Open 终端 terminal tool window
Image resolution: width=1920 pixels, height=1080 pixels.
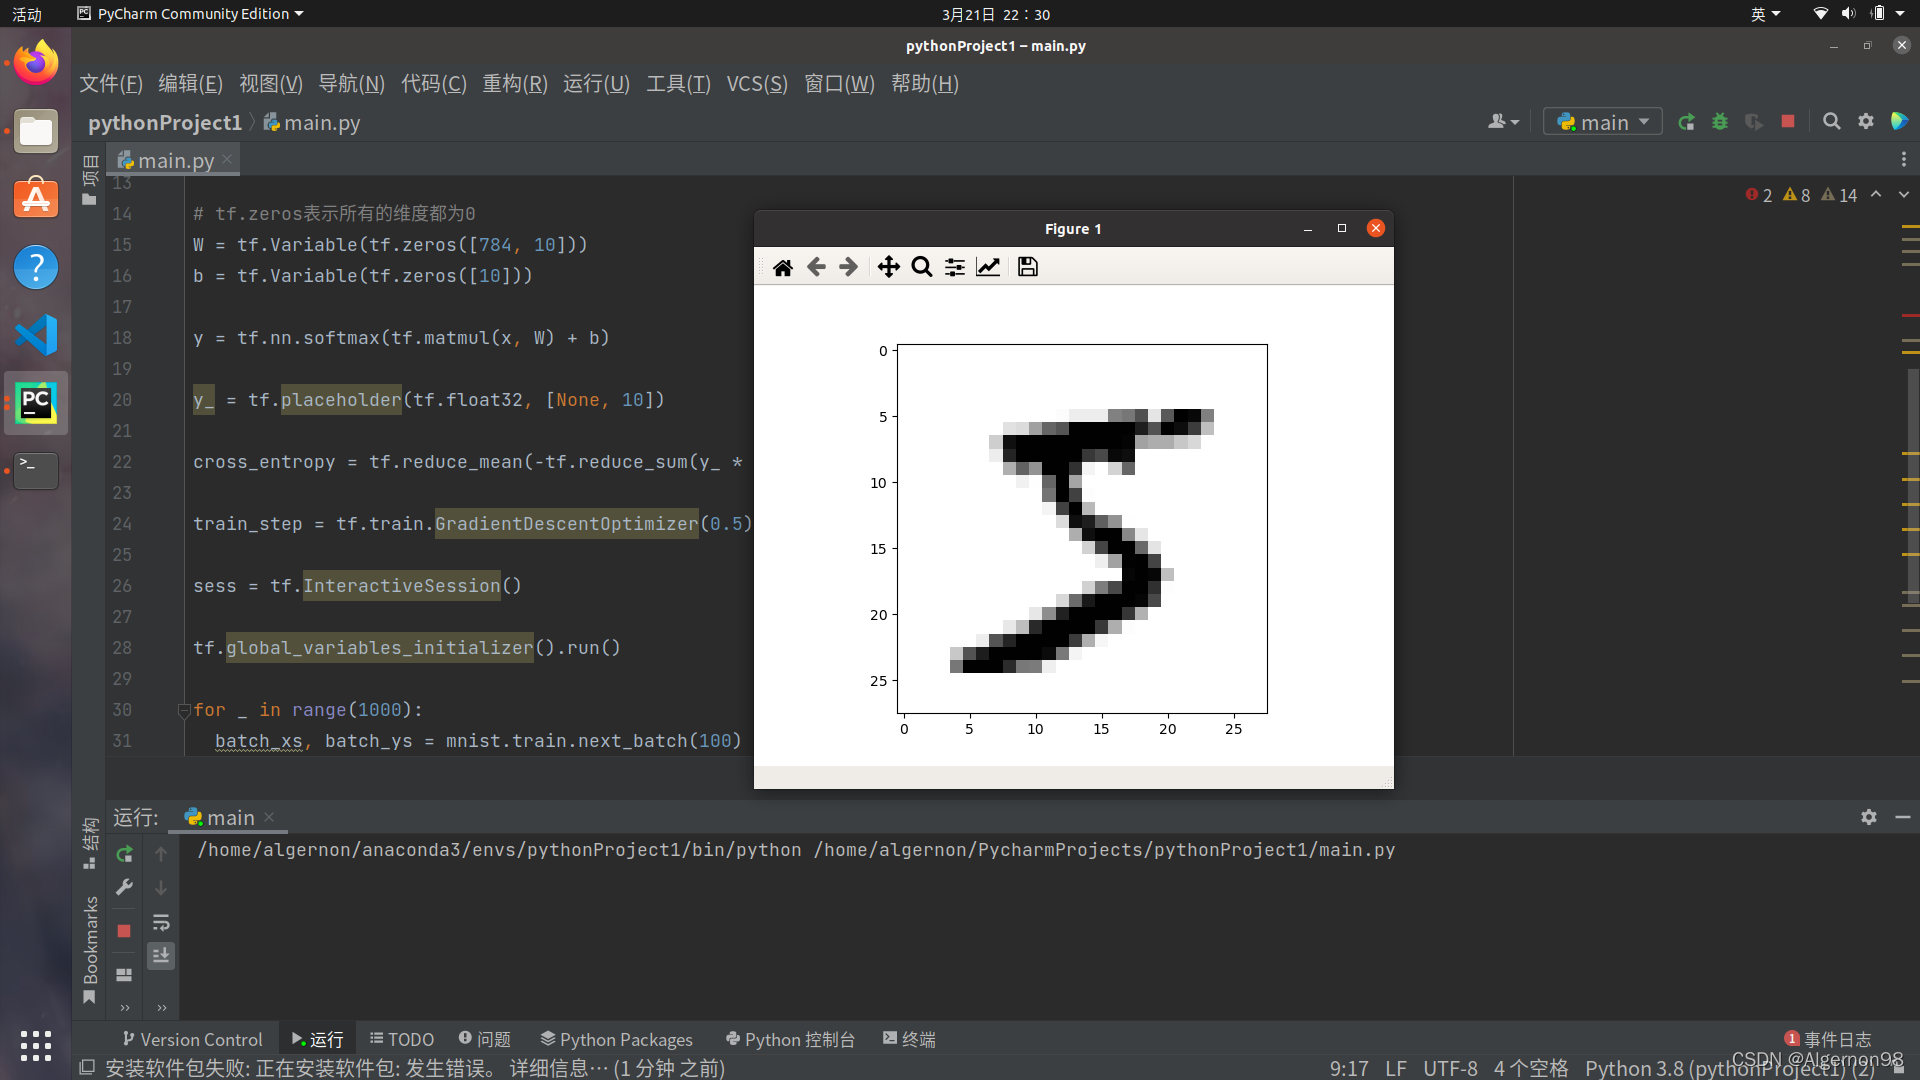point(909,1040)
